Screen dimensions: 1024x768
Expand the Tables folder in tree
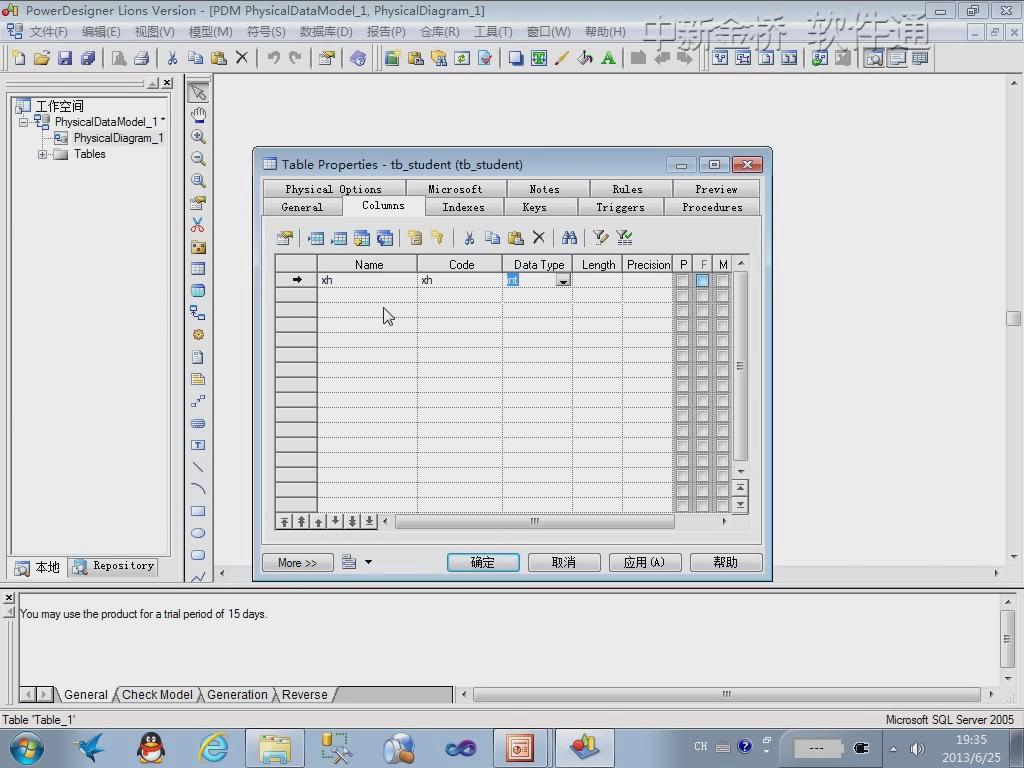pyautogui.click(x=42, y=155)
